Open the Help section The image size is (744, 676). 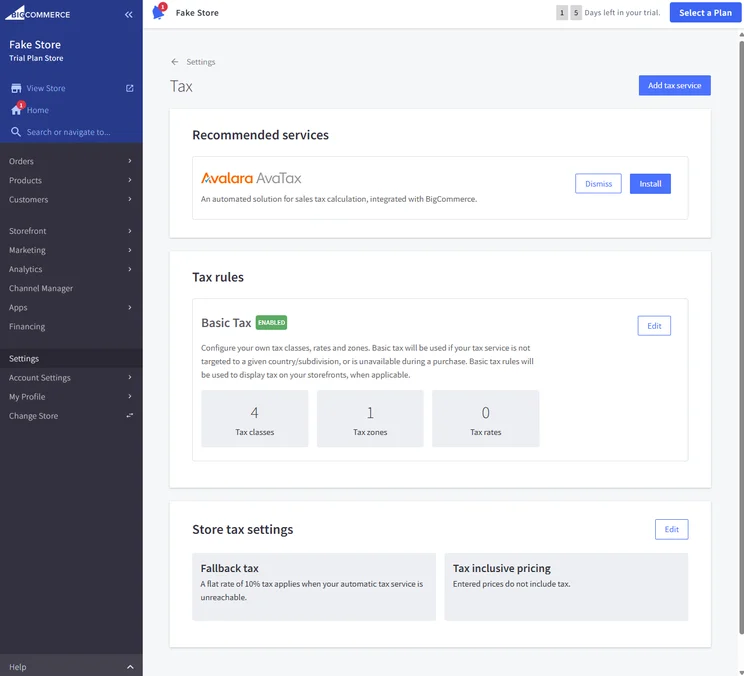point(71,667)
